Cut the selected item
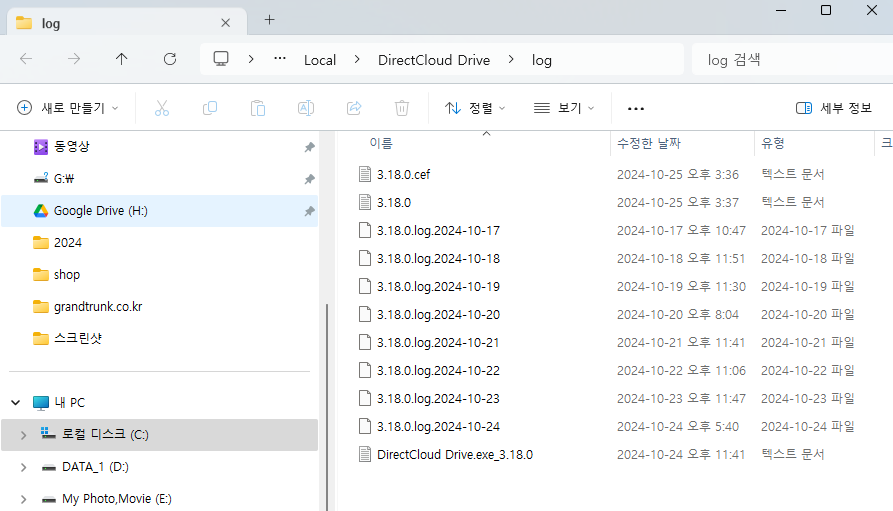This screenshot has width=893, height=511. [162, 108]
